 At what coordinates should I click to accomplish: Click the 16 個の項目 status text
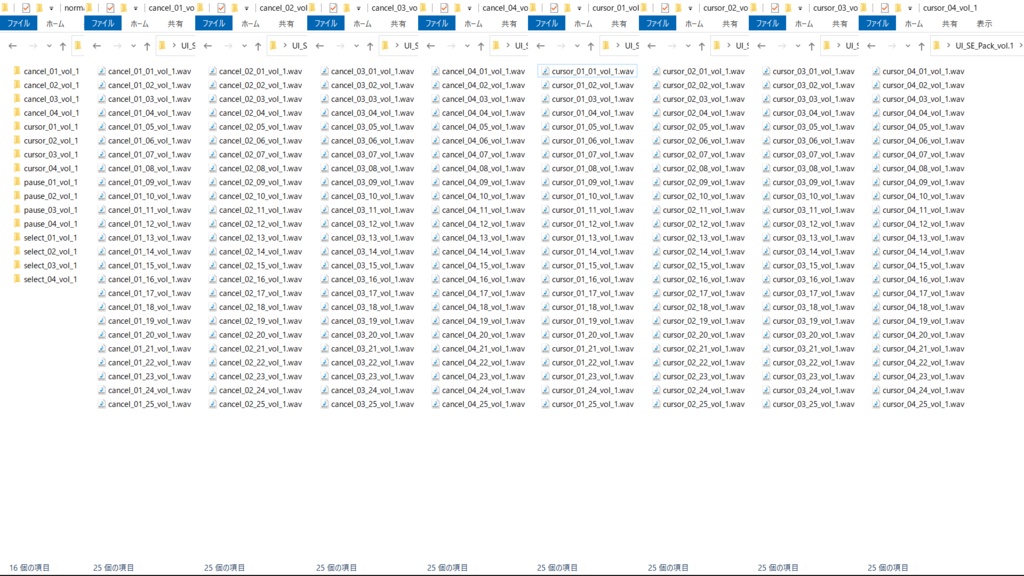[29, 568]
